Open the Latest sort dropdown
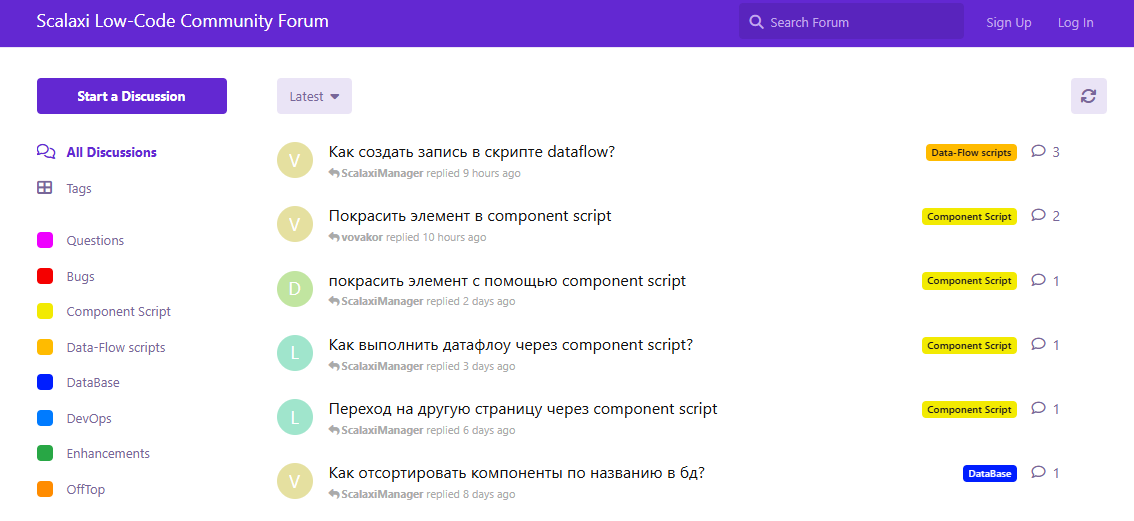The width and height of the screenshot is (1134, 521). (314, 96)
